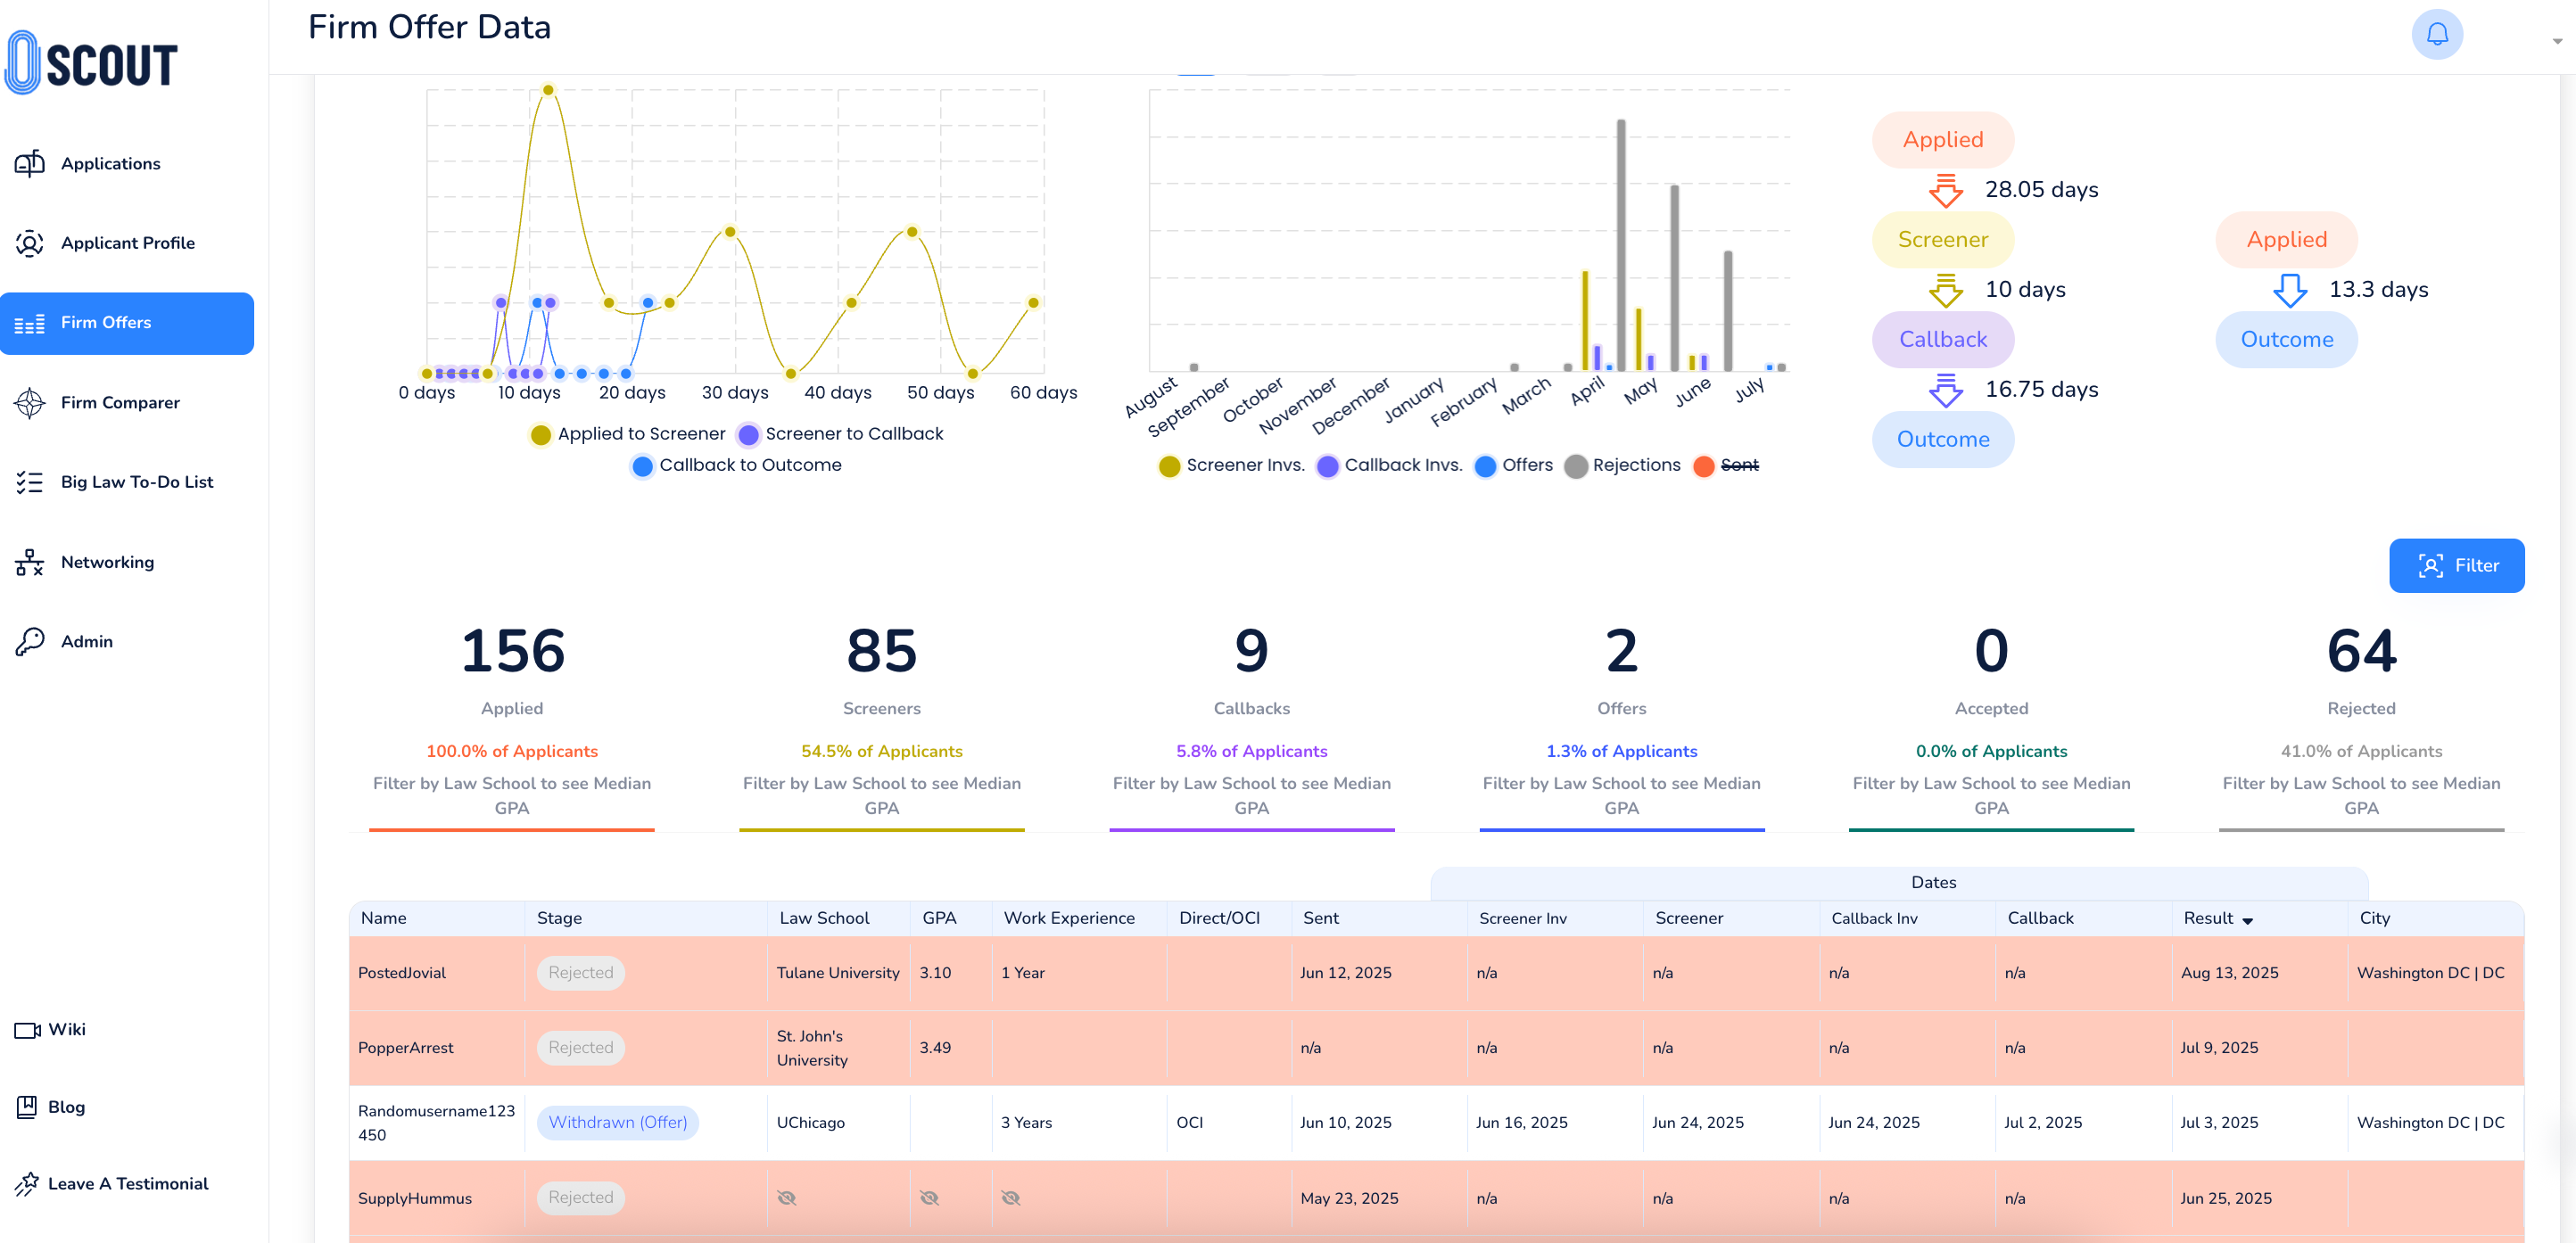Viewport: 2576px width, 1243px height.
Task: Click the notification bell icon
Action: [x=2436, y=35]
